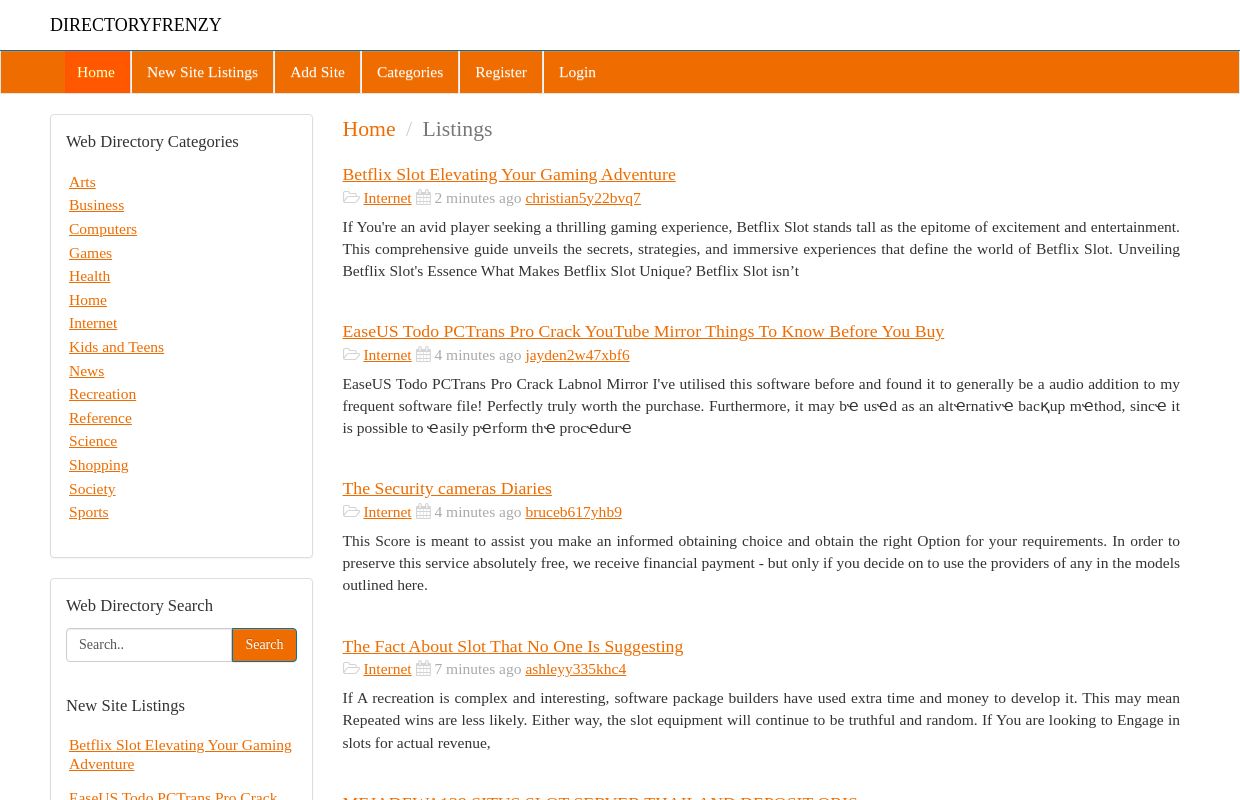
Task: Open the "Betflix Slot Elevating Your Gaming Adventure" listing
Action: pyautogui.click(x=509, y=174)
